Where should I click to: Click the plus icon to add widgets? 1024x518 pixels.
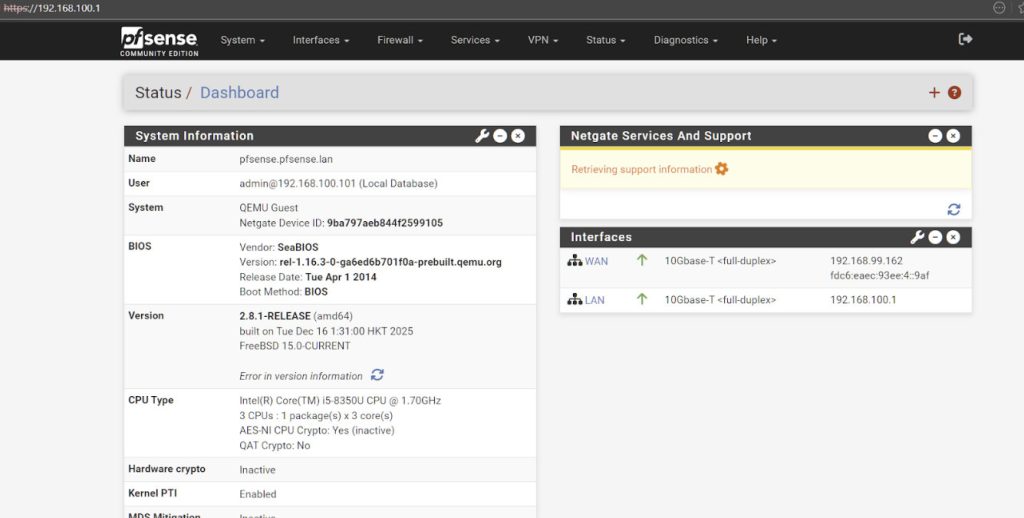(934, 92)
